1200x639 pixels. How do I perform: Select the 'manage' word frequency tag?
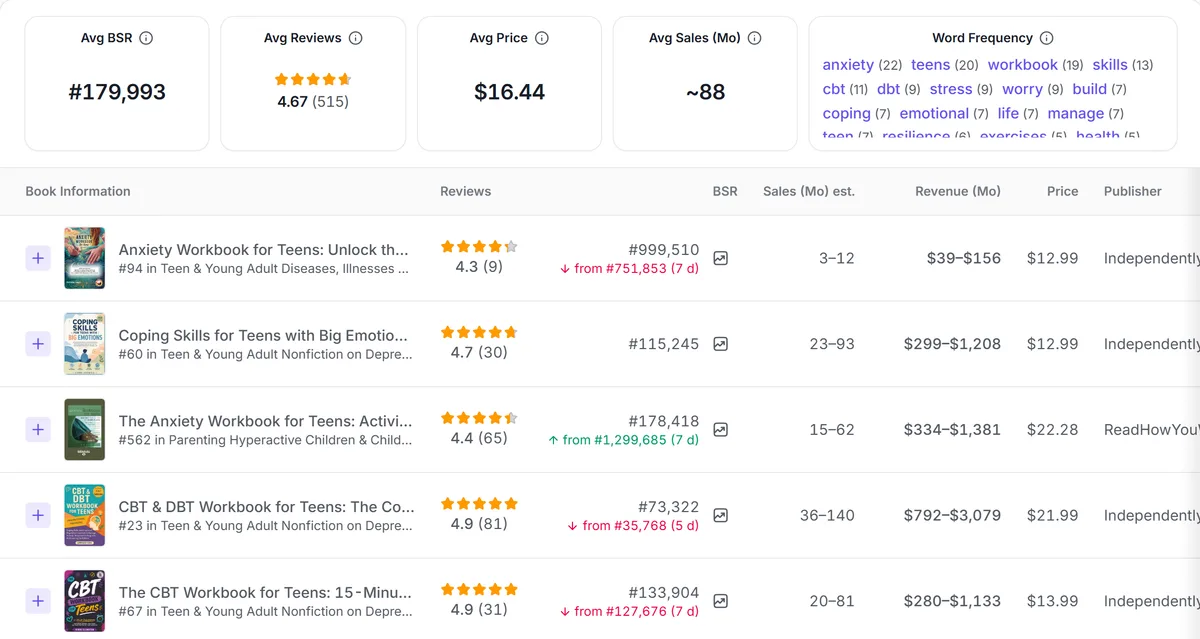point(1075,114)
